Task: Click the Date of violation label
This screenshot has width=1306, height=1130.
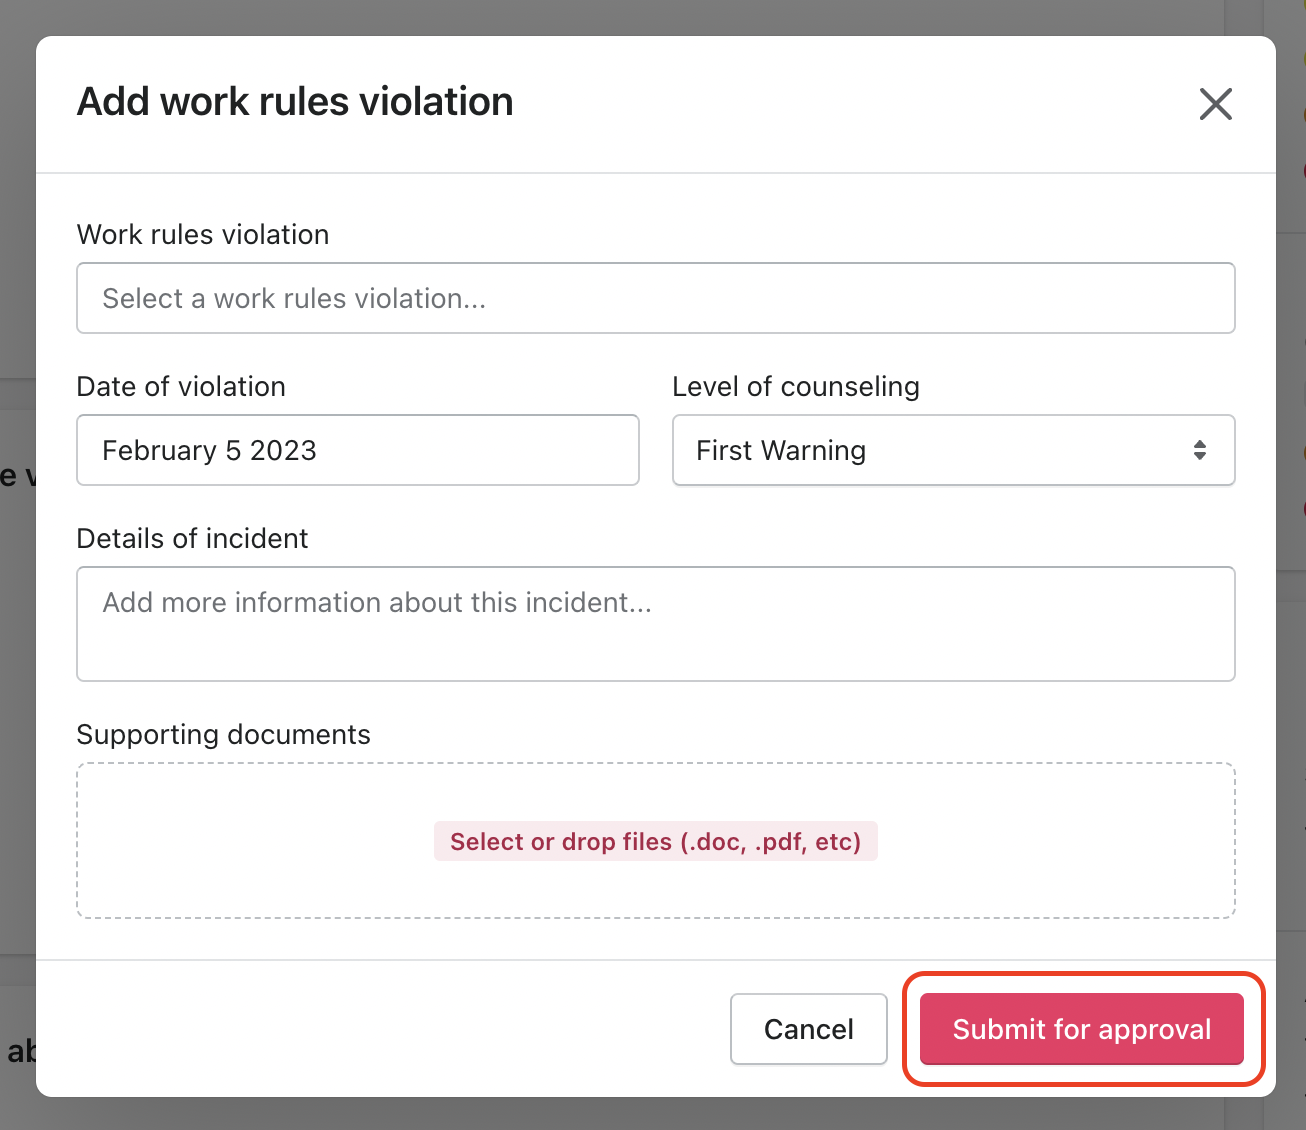Action: pos(181,386)
